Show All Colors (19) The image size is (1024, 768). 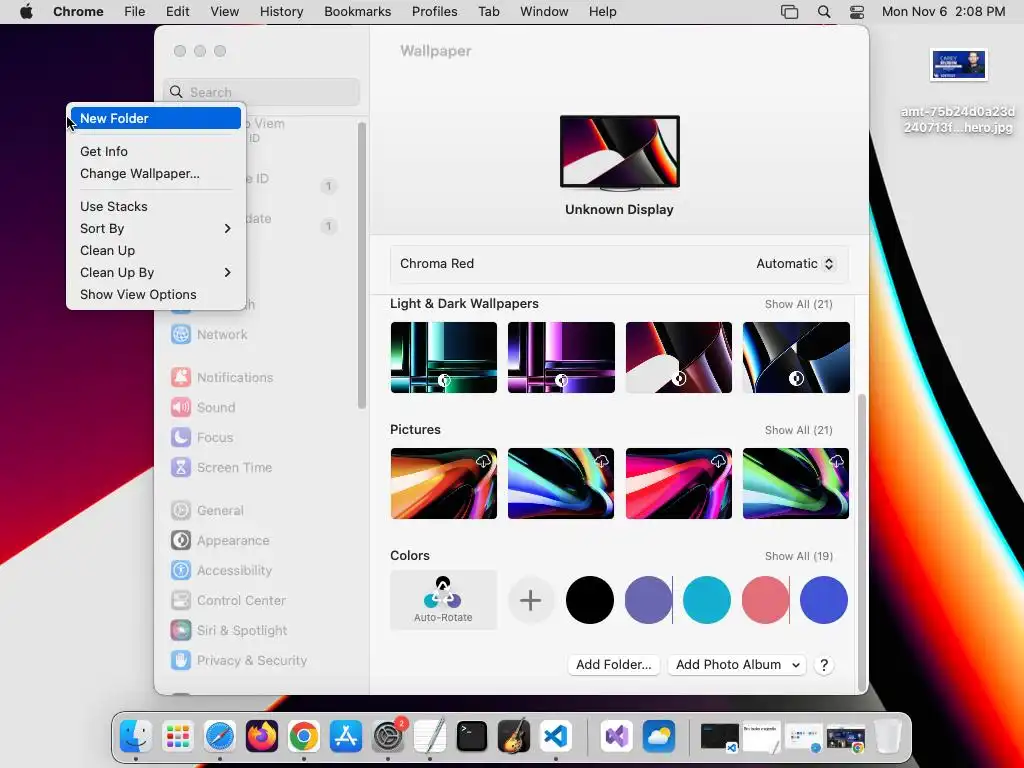click(799, 556)
